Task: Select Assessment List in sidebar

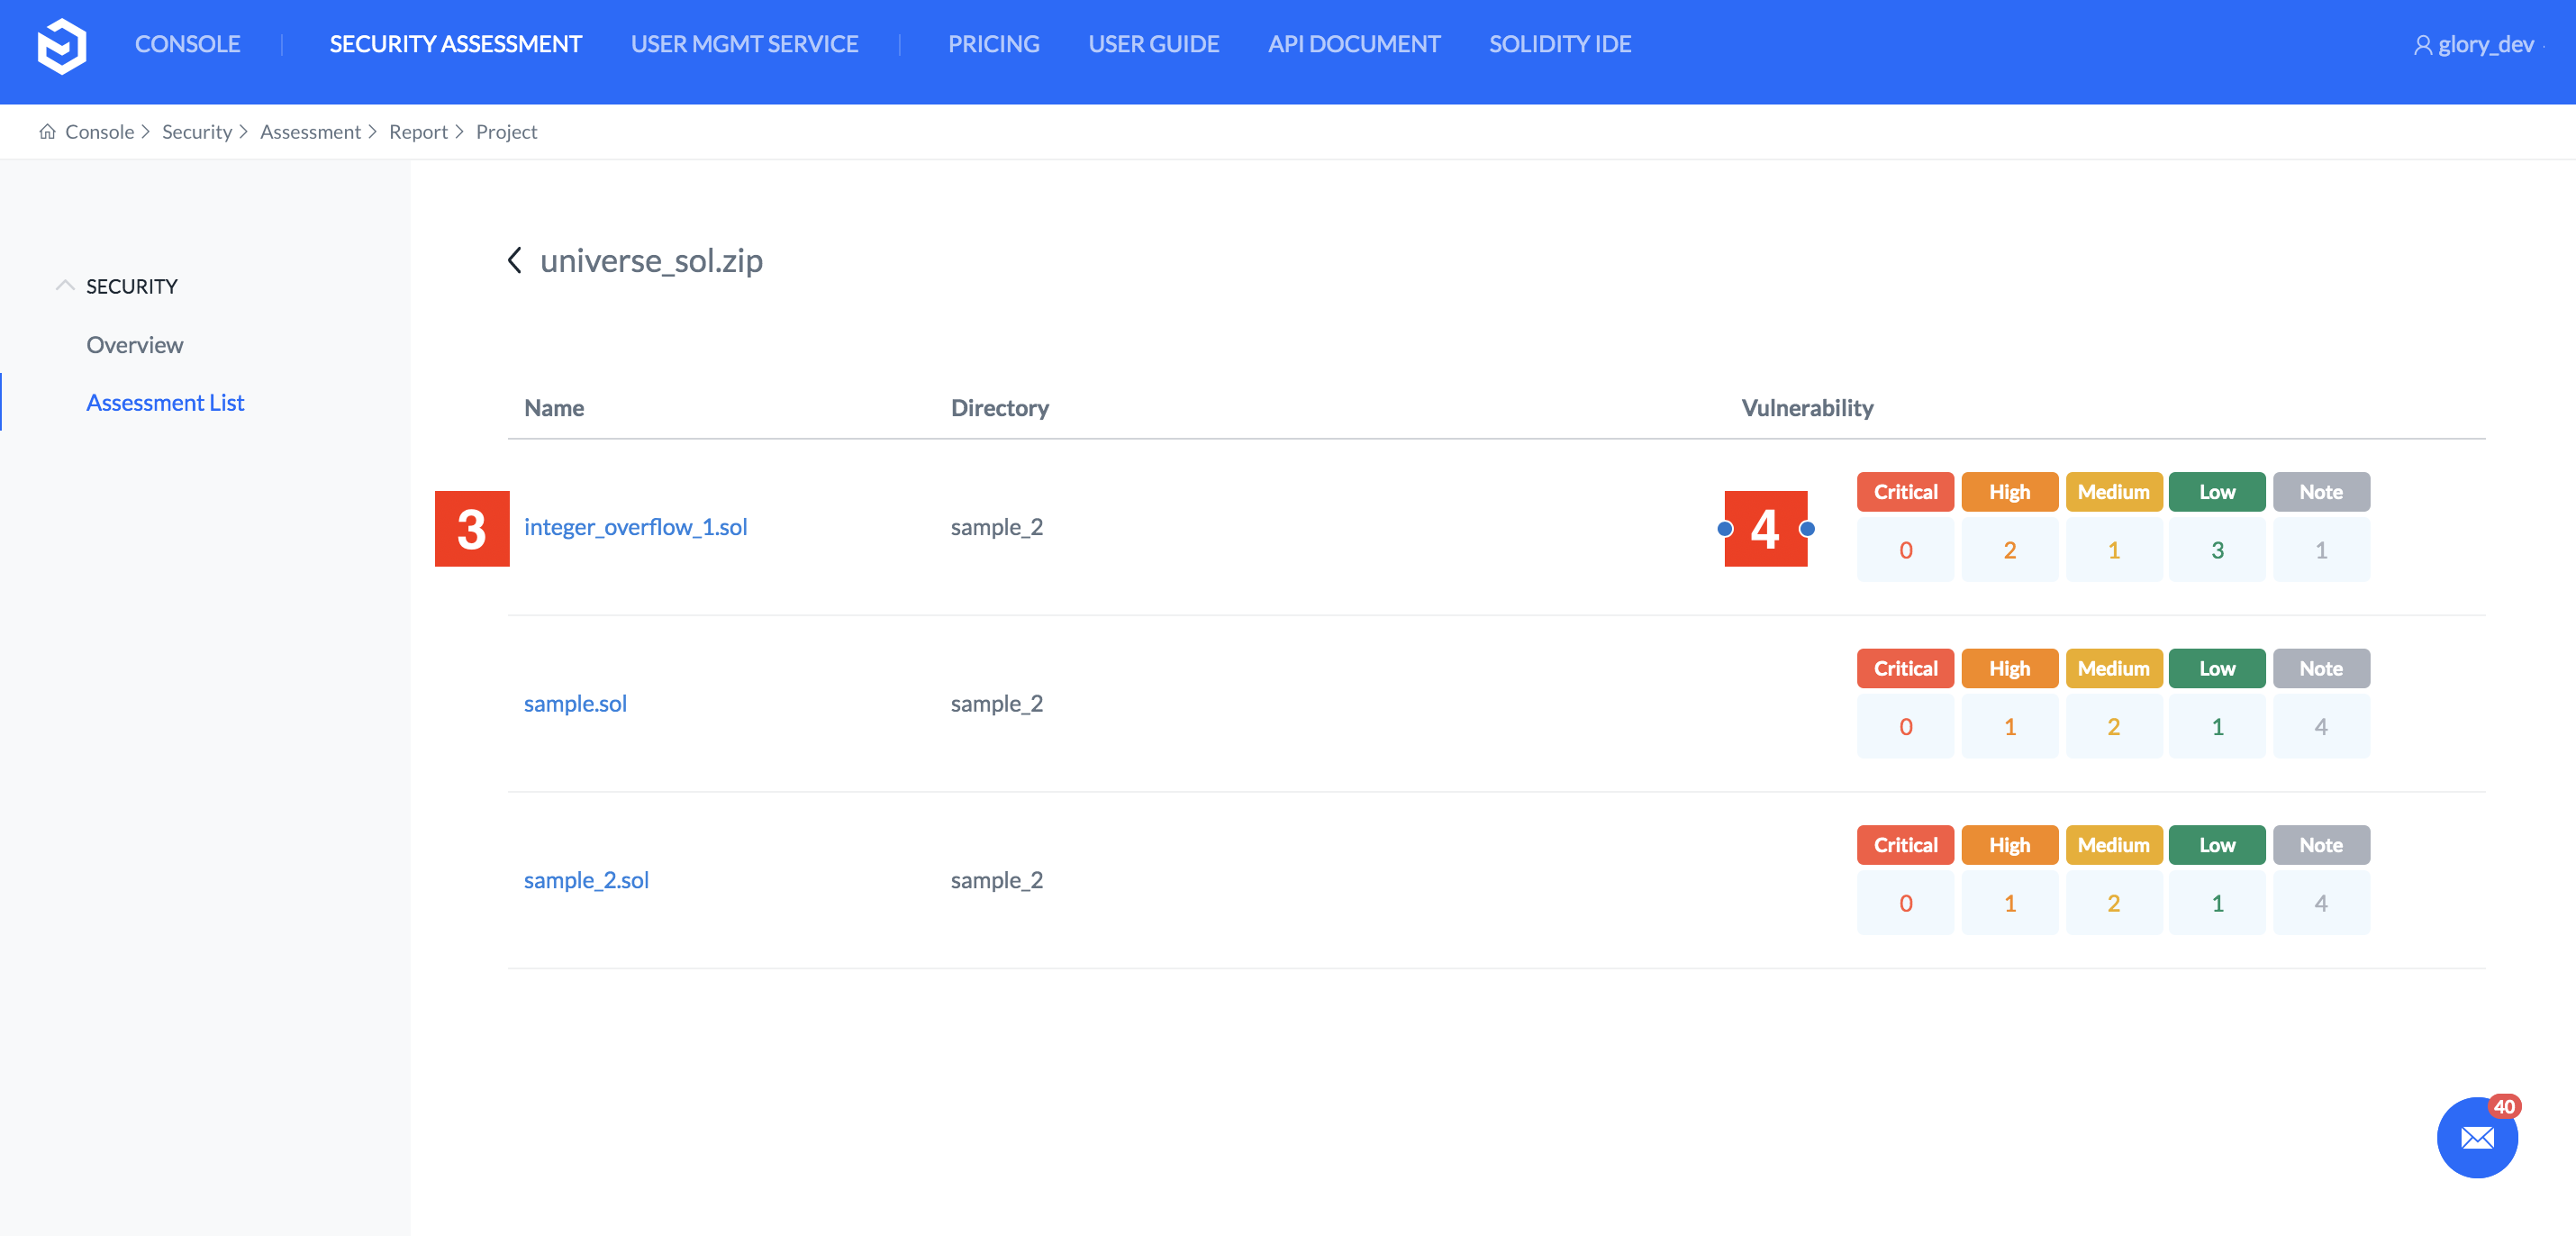Action: click(x=165, y=403)
